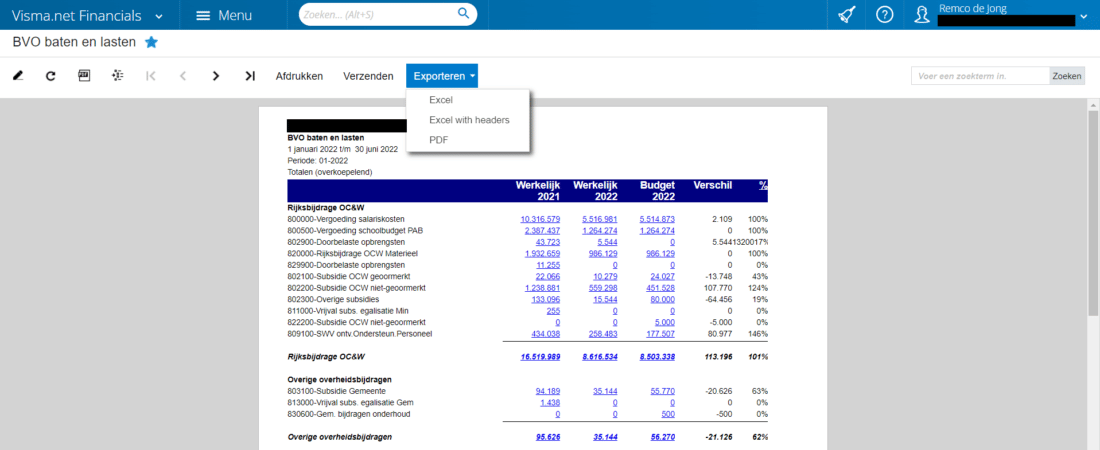Refresh the report with the reload icon
Image resolution: width=1100 pixels, height=450 pixels.
[50, 76]
